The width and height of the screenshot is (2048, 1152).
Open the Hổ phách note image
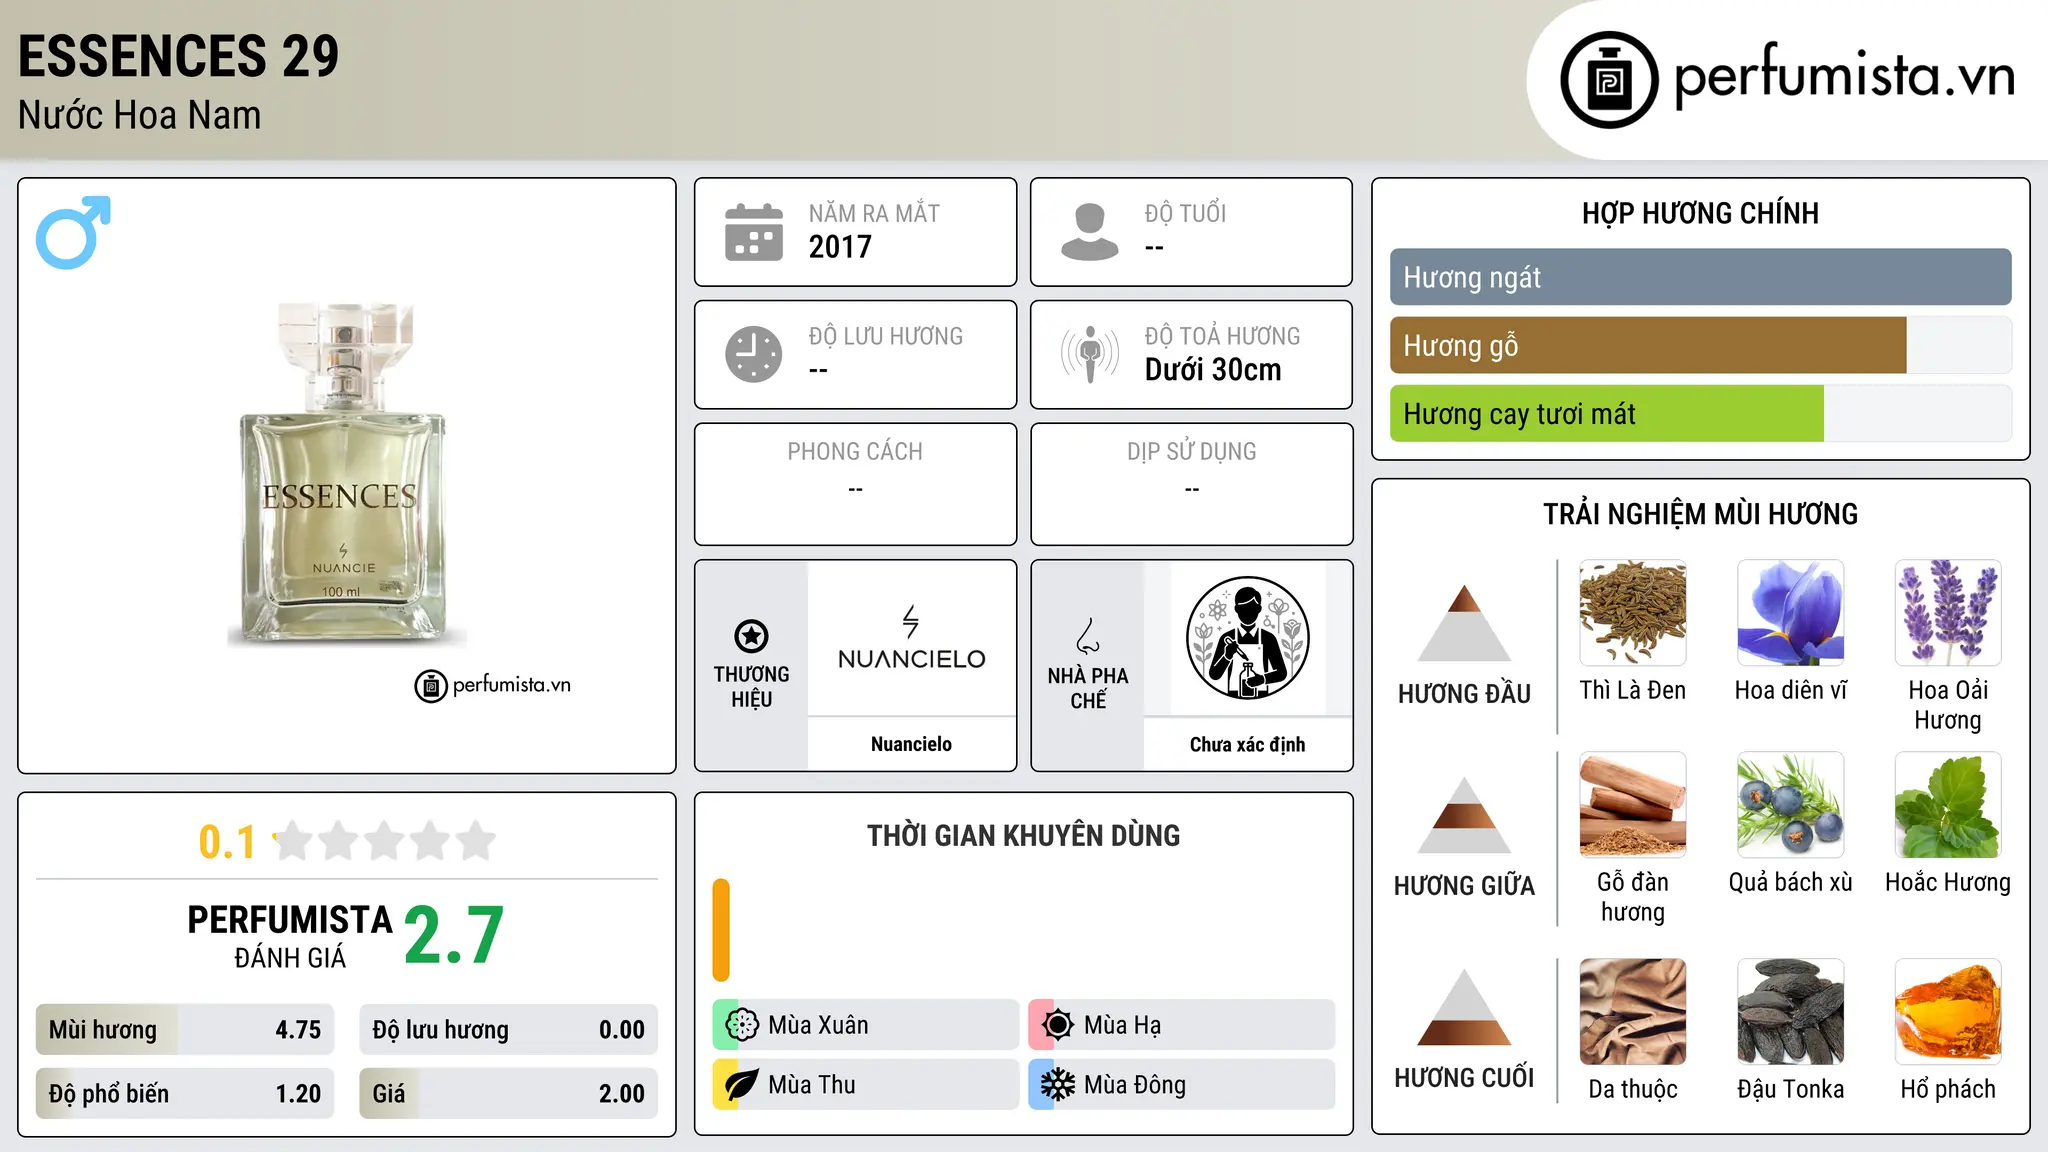(1948, 1012)
